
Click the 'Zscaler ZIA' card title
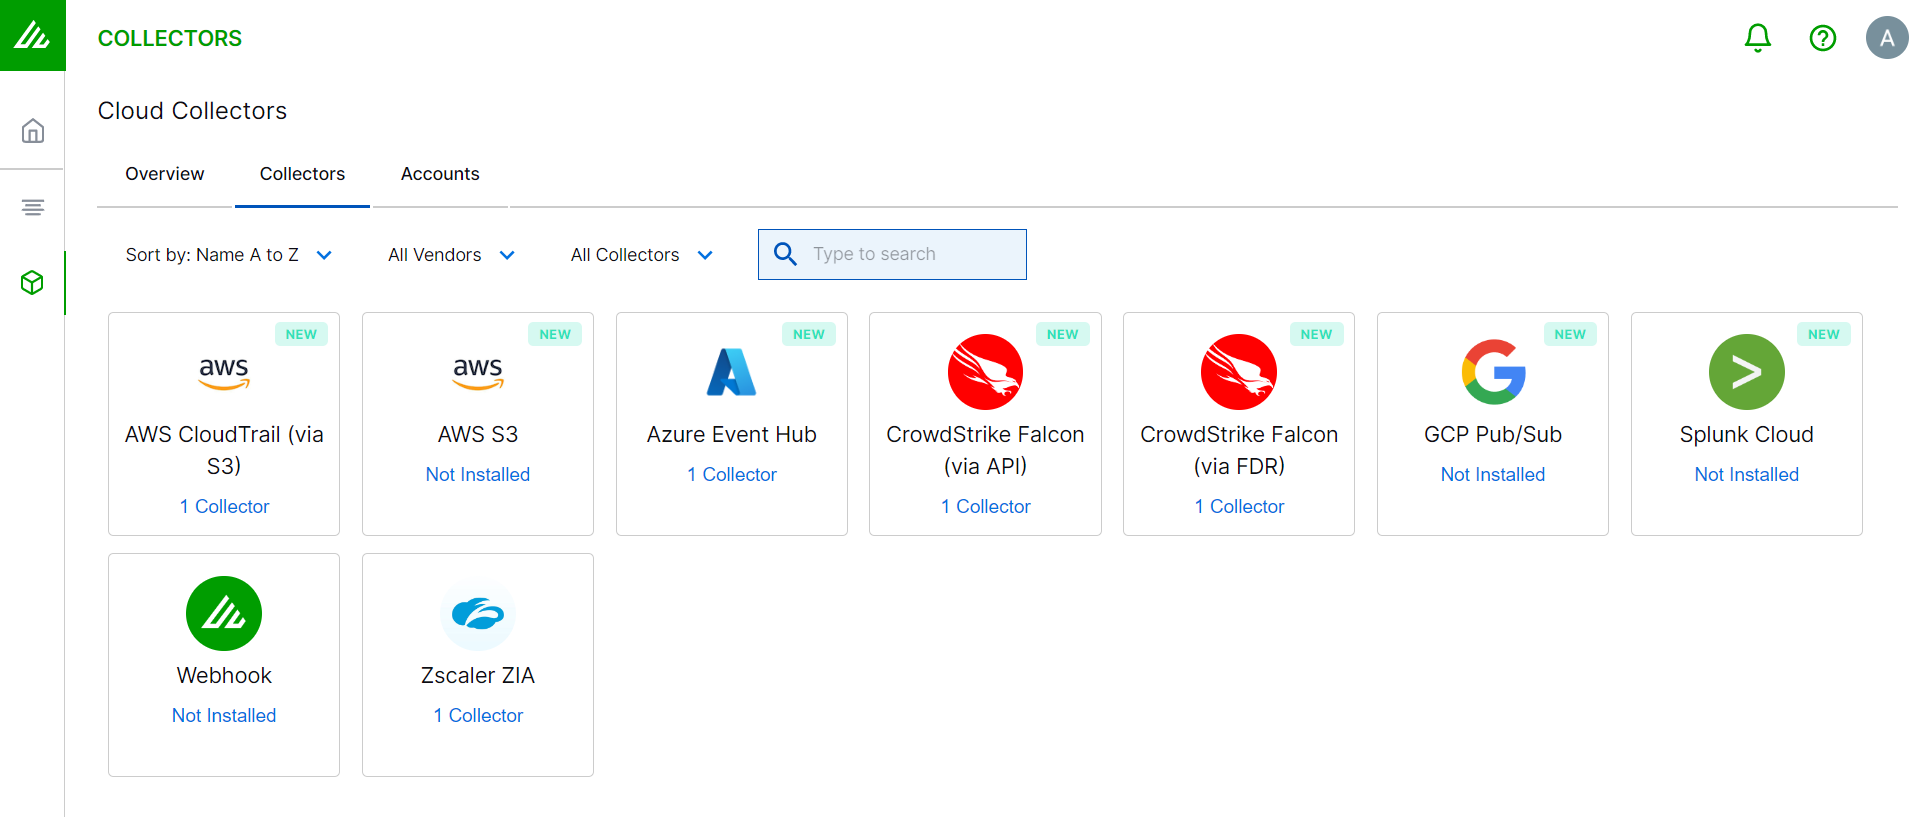478,675
